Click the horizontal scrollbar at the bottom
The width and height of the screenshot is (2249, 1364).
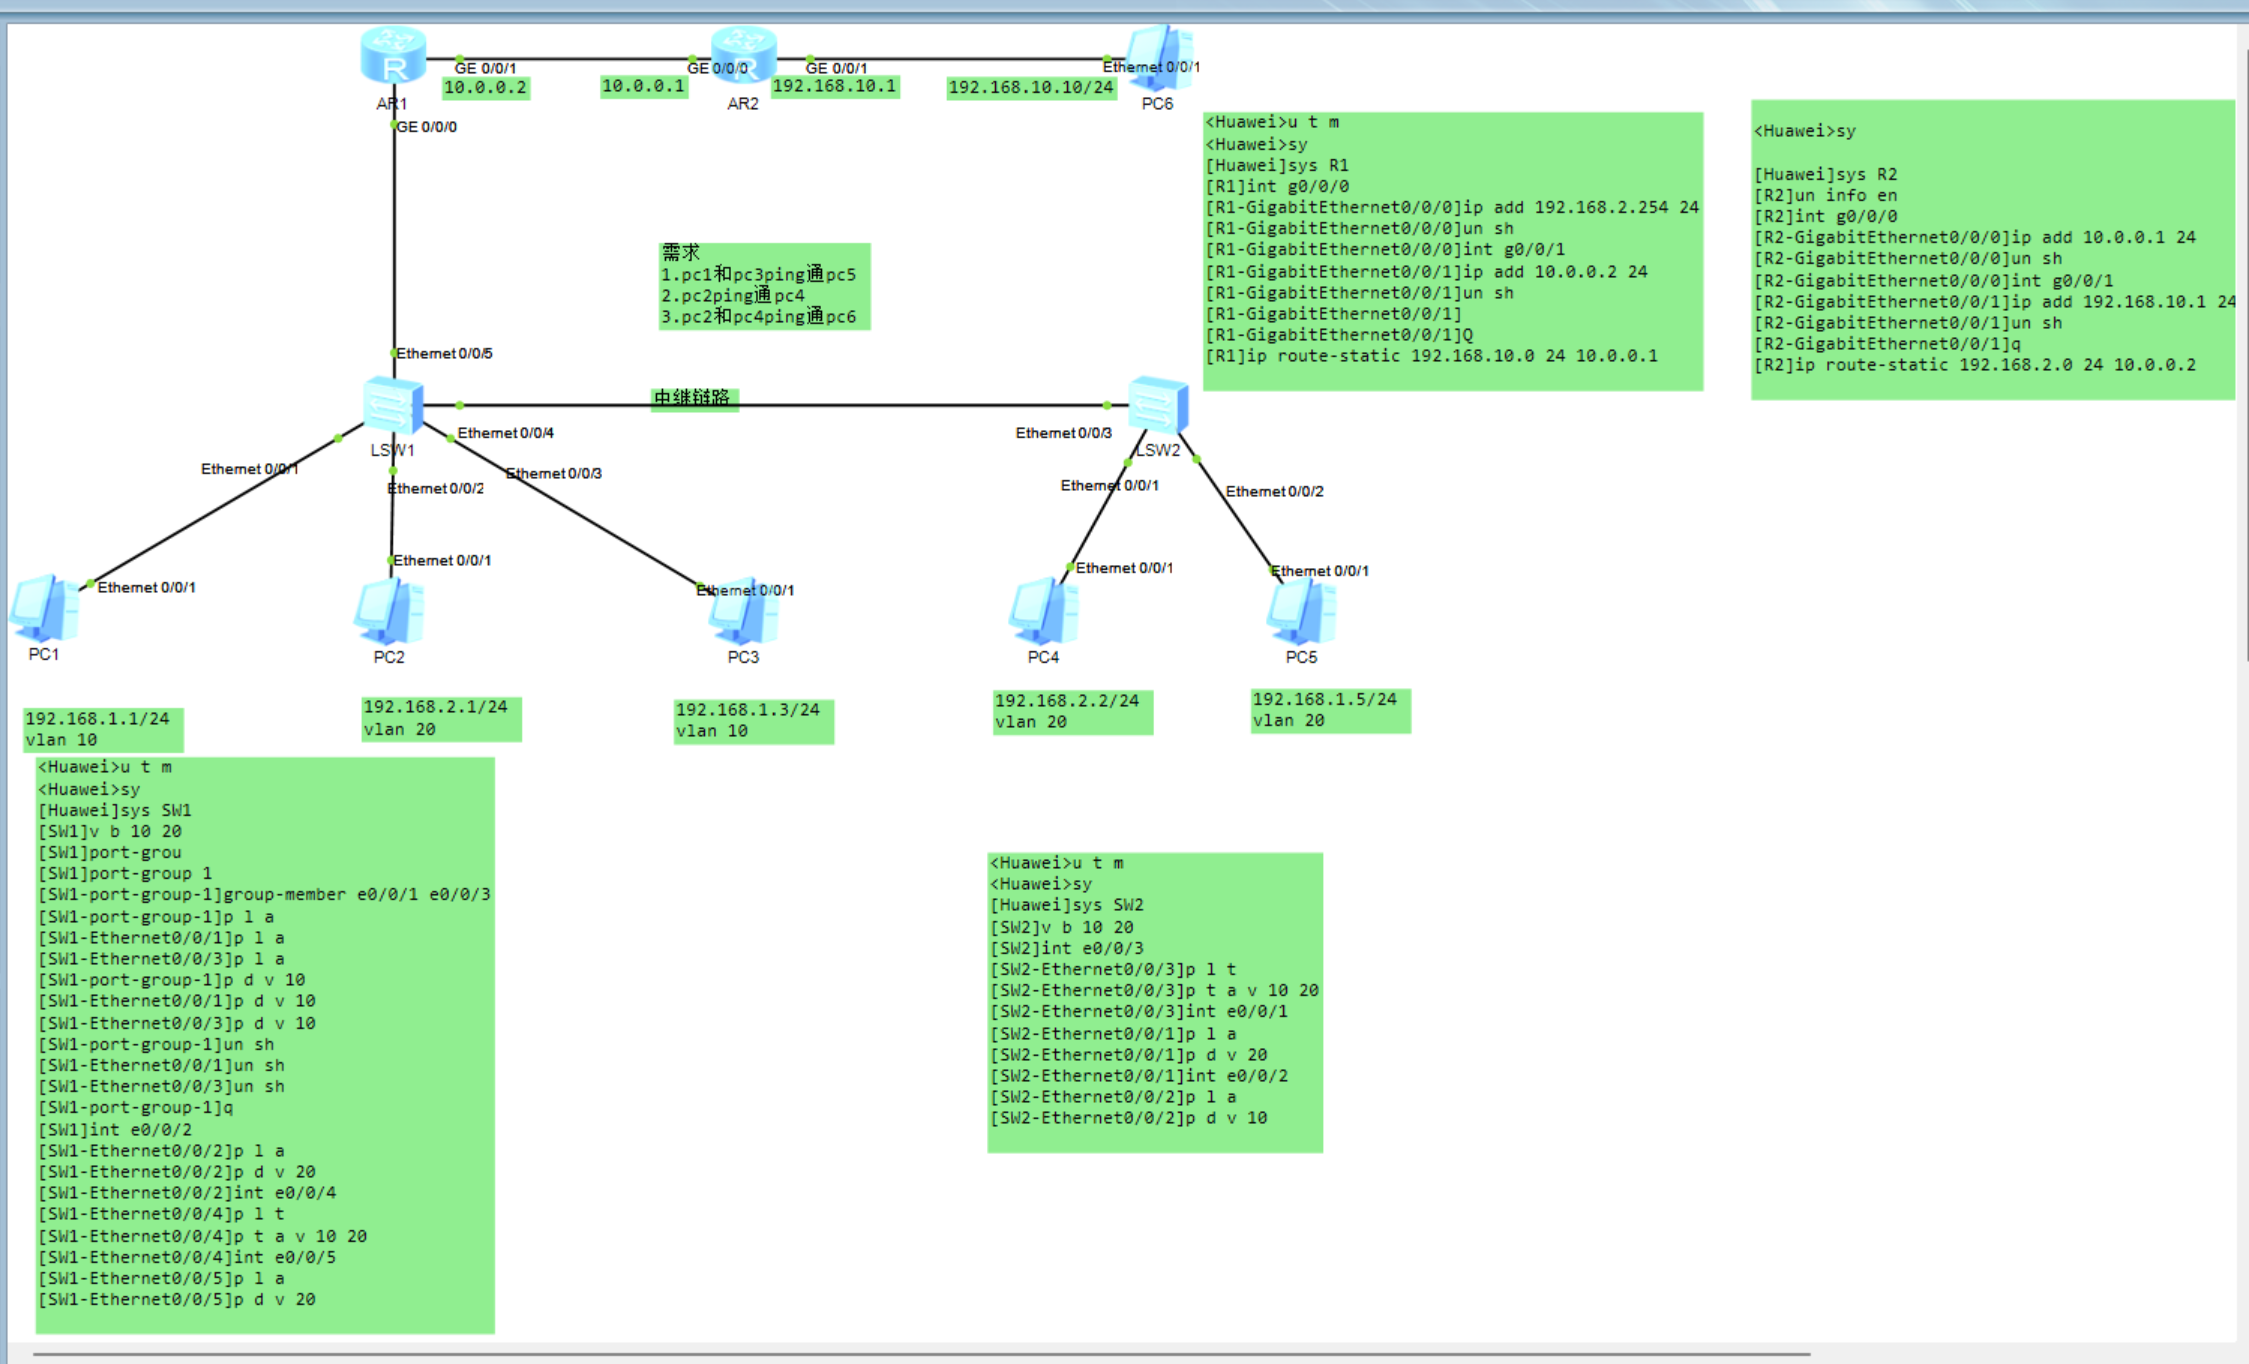(920, 1355)
